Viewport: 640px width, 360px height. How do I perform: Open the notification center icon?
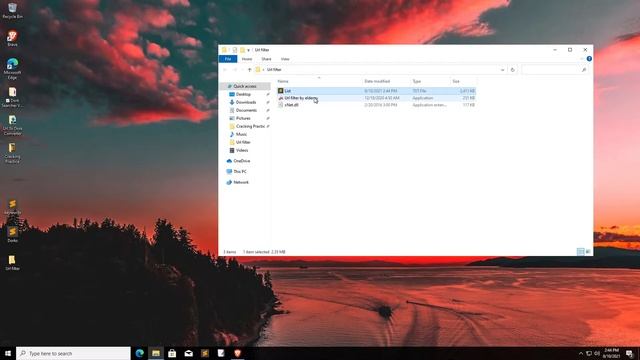(629, 353)
